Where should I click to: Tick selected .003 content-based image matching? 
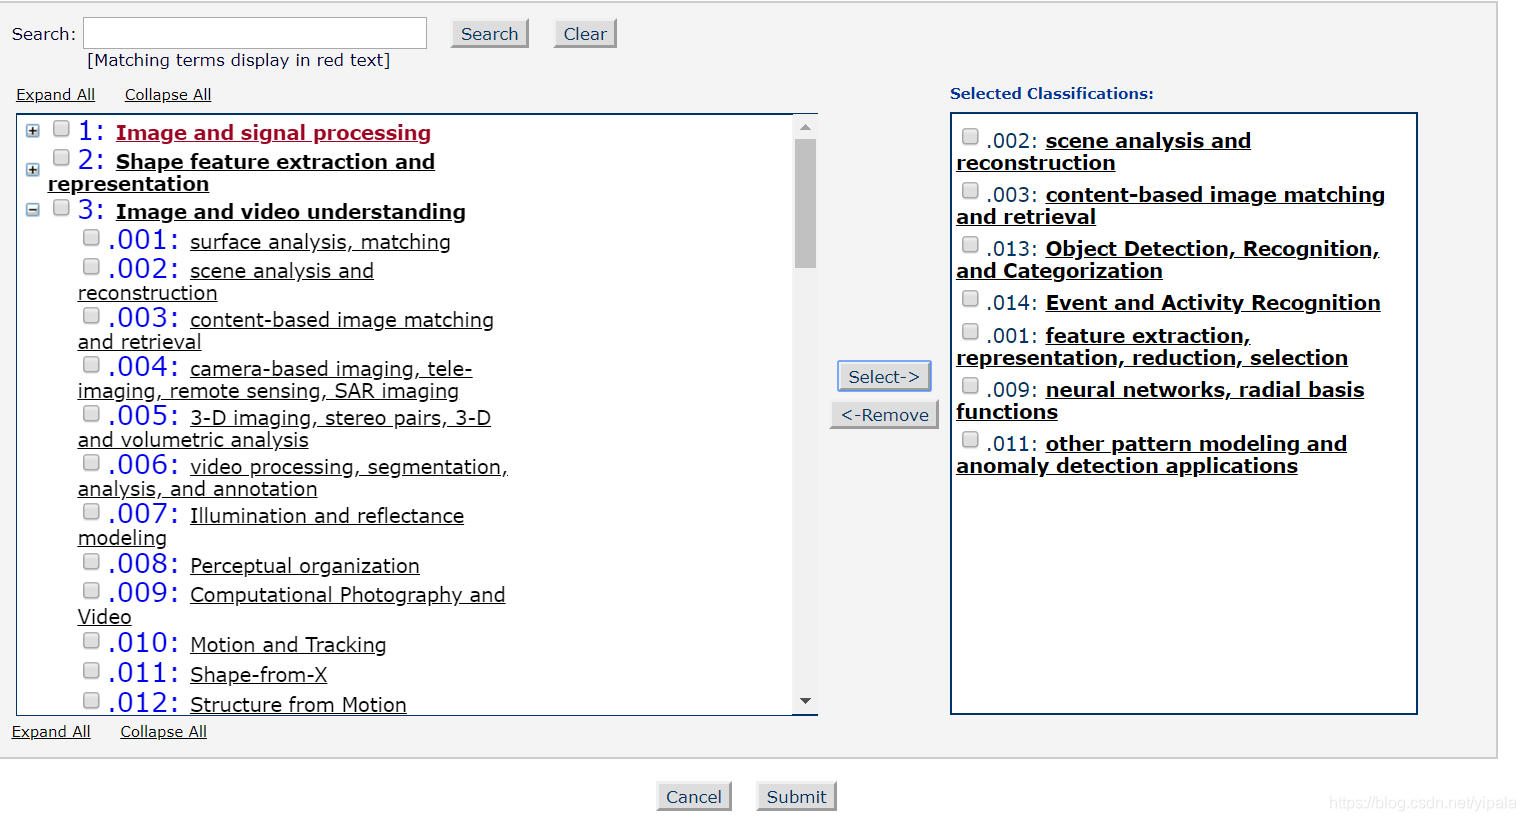coord(970,190)
